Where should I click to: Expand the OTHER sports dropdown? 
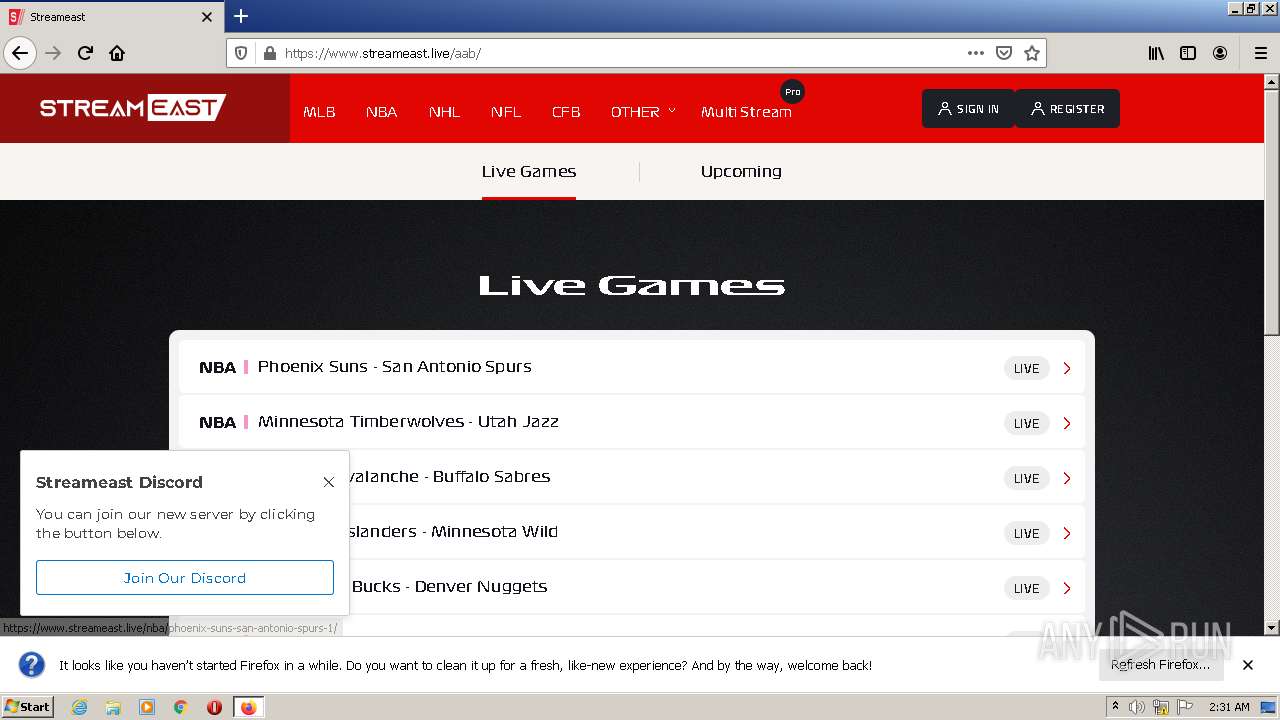click(643, 112)
